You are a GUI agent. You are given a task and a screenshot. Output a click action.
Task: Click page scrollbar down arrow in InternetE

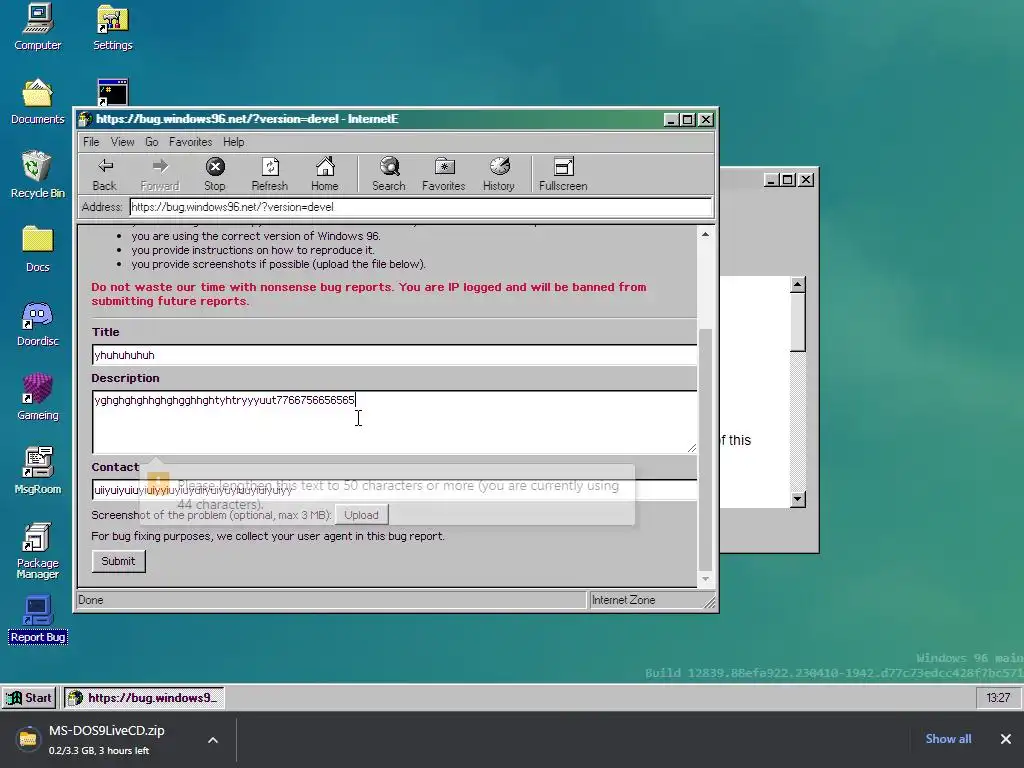pyautogui.click(x=705, y=579)
